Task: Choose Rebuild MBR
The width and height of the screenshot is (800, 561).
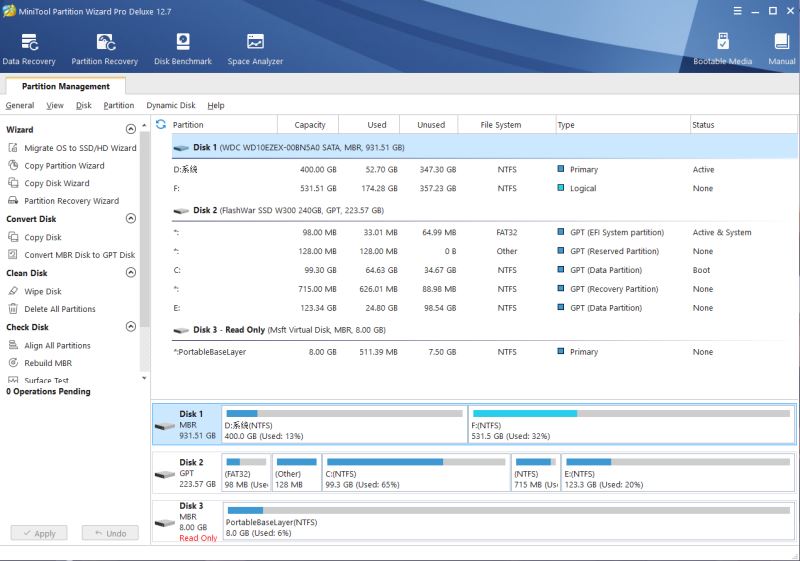Action: [40, 363]
